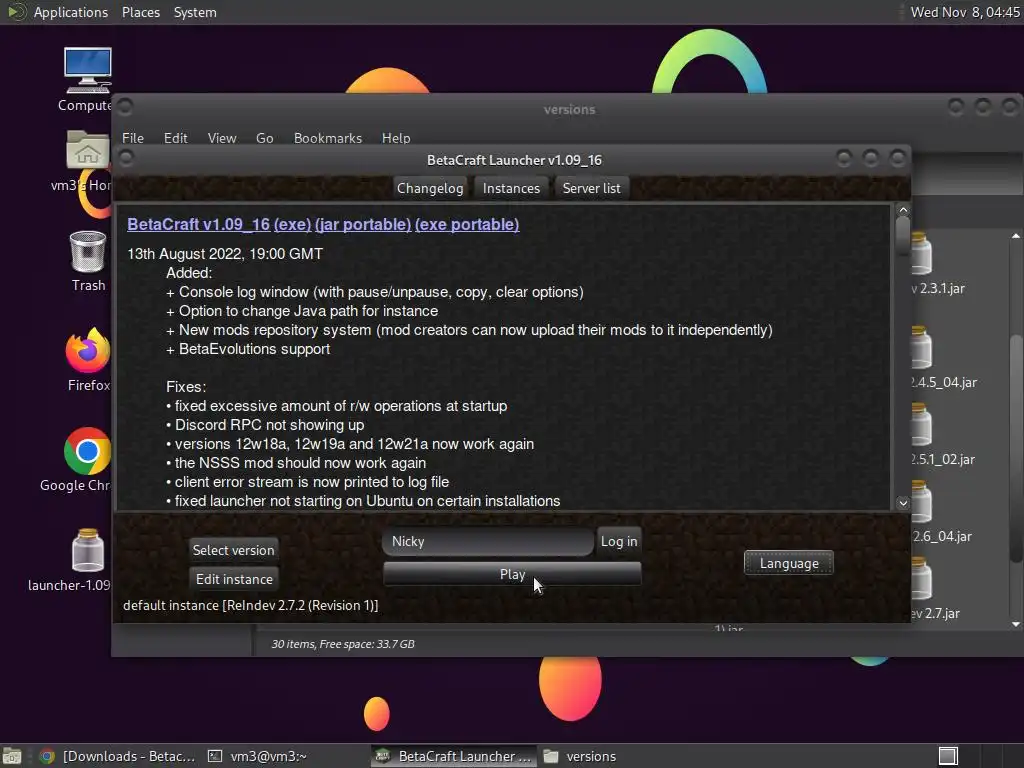The height and width of the screenshot is (768, 1024).
Task: Click the Select version button
Action: click(x=233, y=550)
